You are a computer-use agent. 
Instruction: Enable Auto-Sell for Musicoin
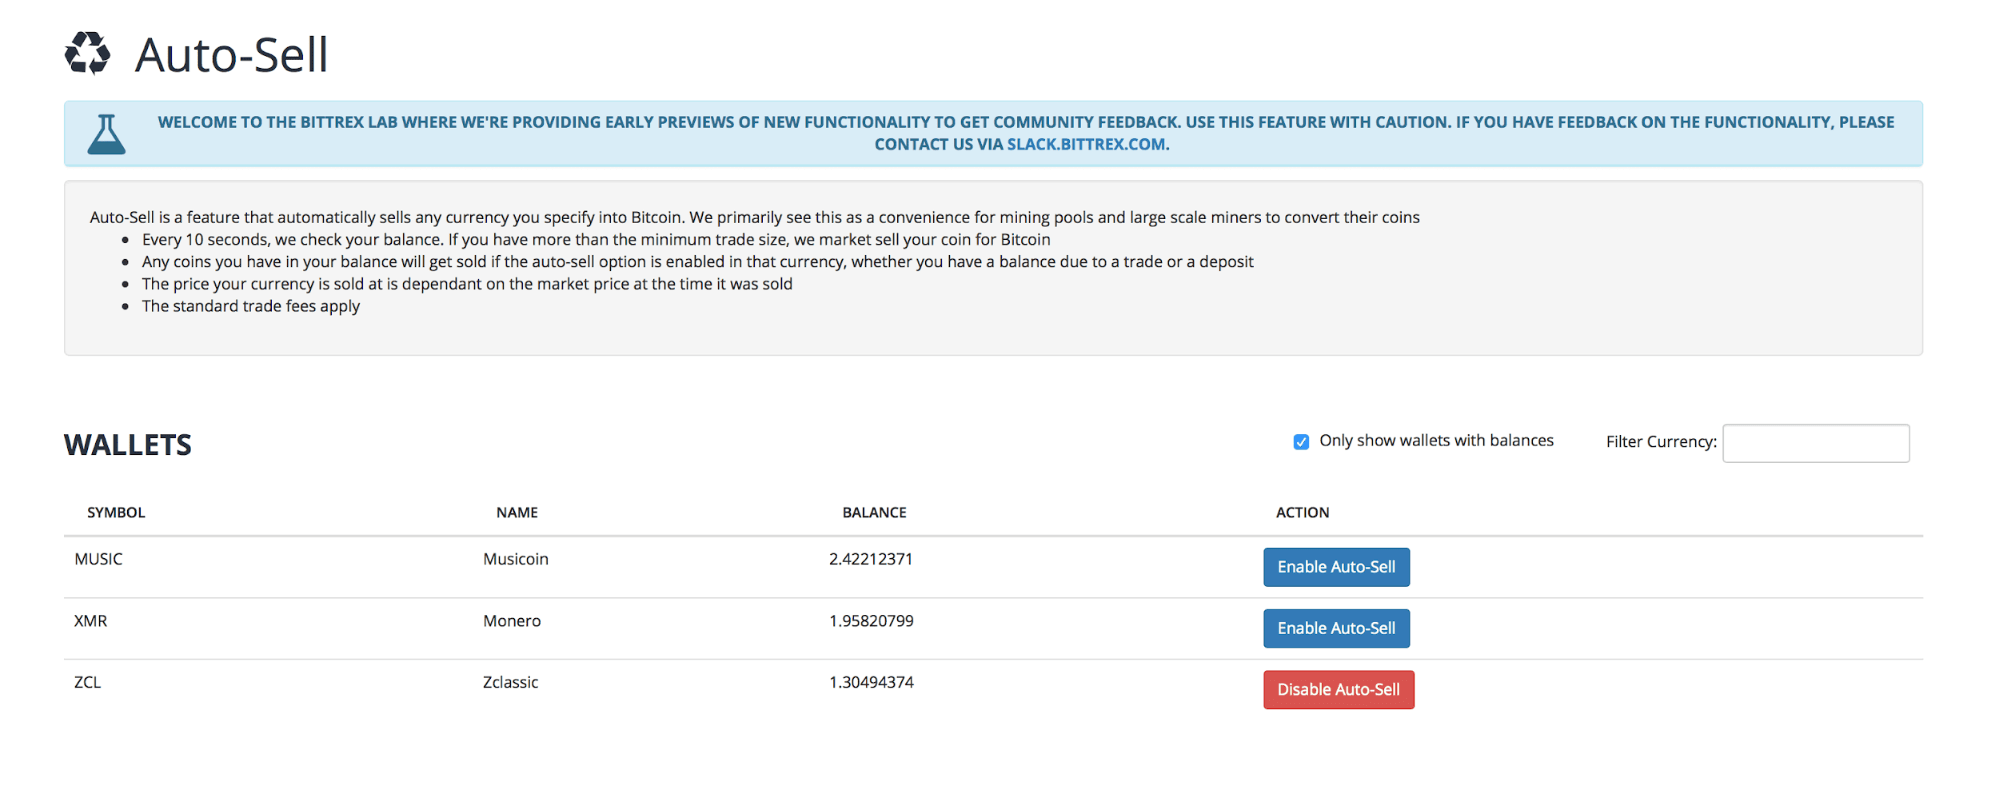(1336, 567)
